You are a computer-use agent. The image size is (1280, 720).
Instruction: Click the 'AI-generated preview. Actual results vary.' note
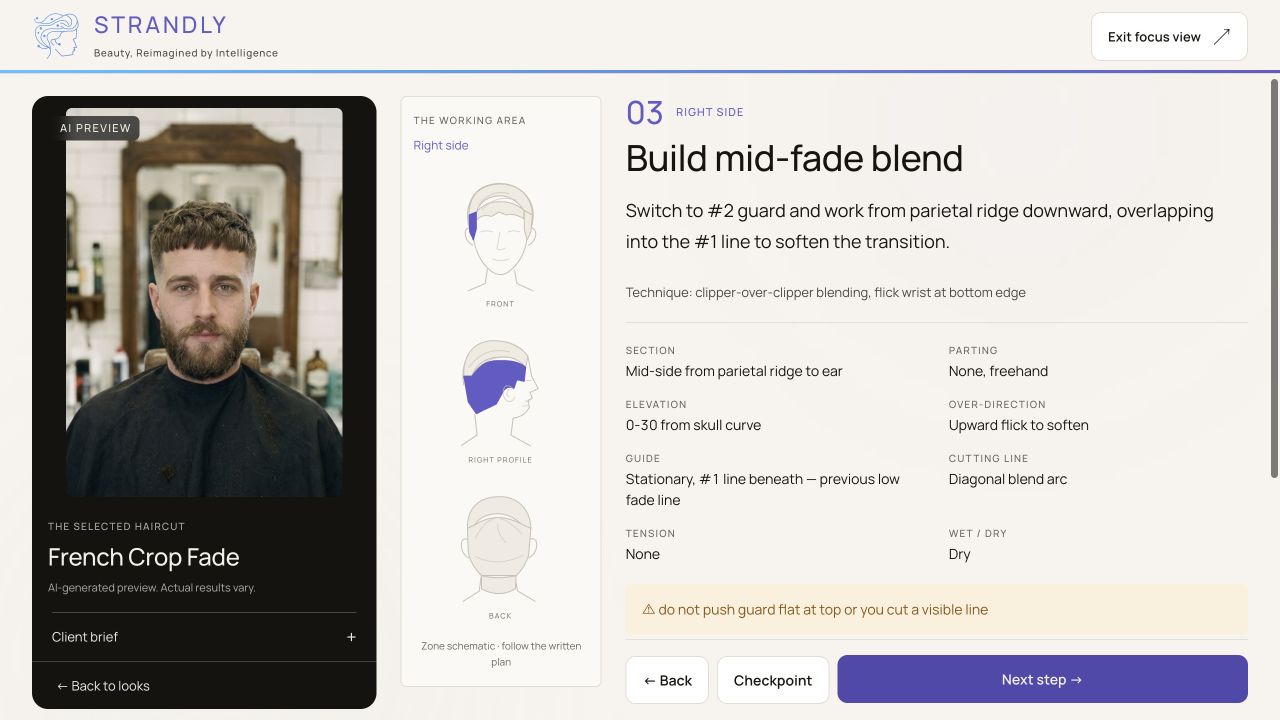(152, 588)
